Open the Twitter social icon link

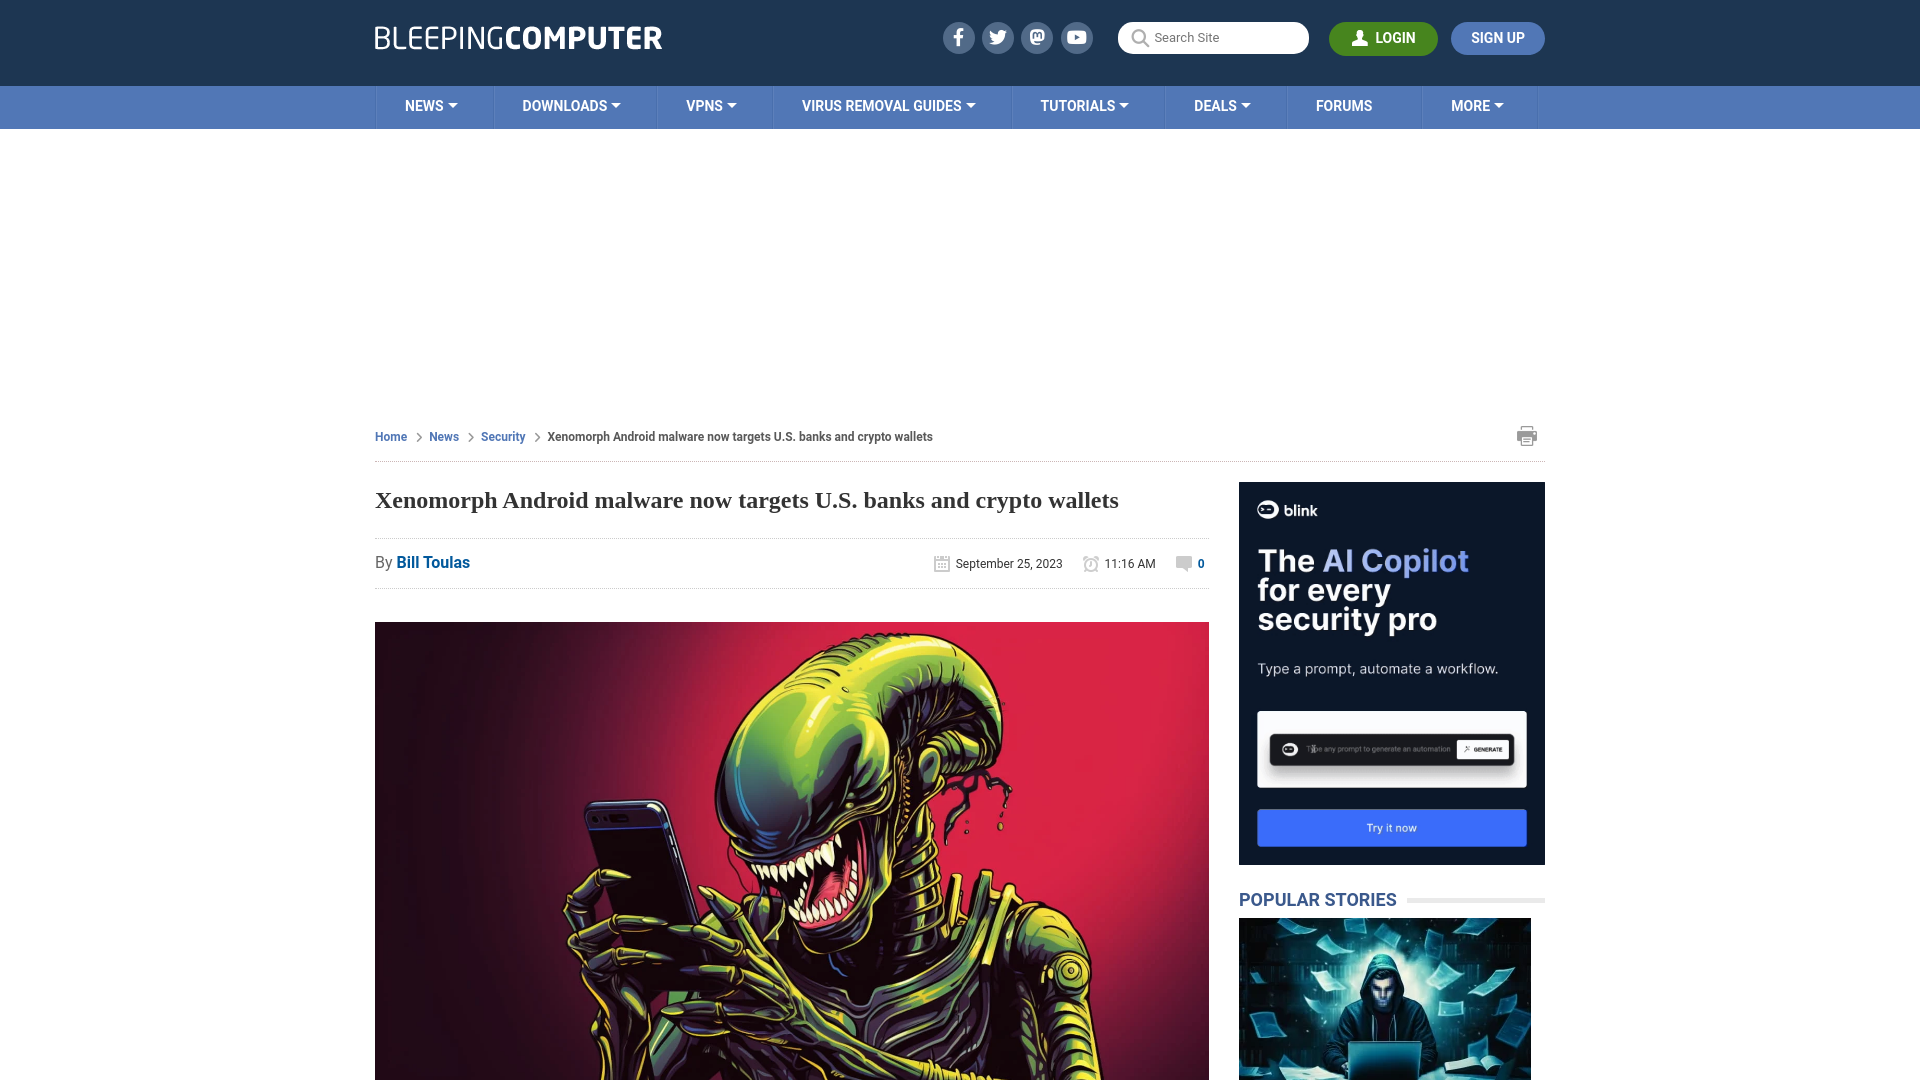coord(997,37)
